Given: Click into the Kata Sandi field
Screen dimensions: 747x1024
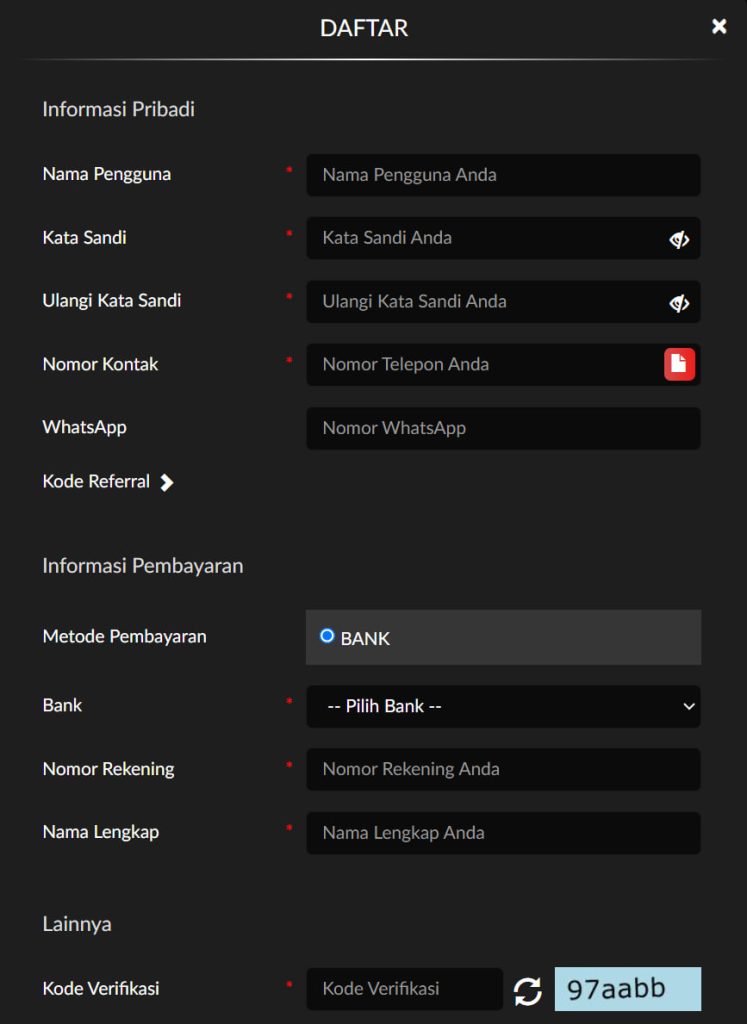Looking at the screenshot, I should point(485,238).
